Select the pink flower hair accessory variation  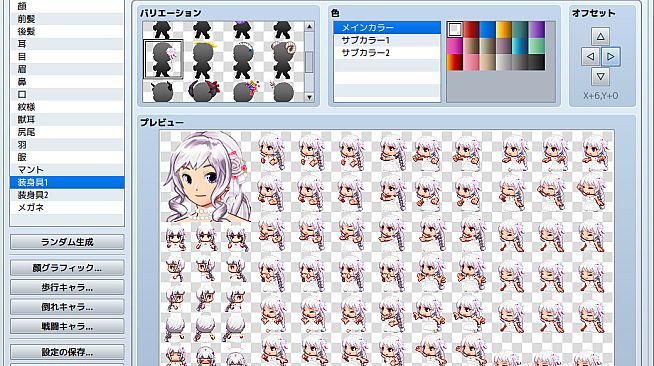[163, 59]
